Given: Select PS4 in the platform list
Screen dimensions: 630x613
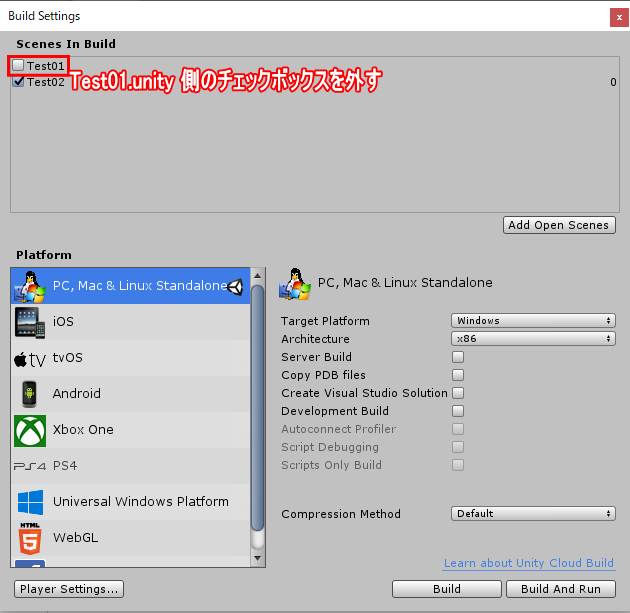Looking at the screenshot, I should coord(131,466).
